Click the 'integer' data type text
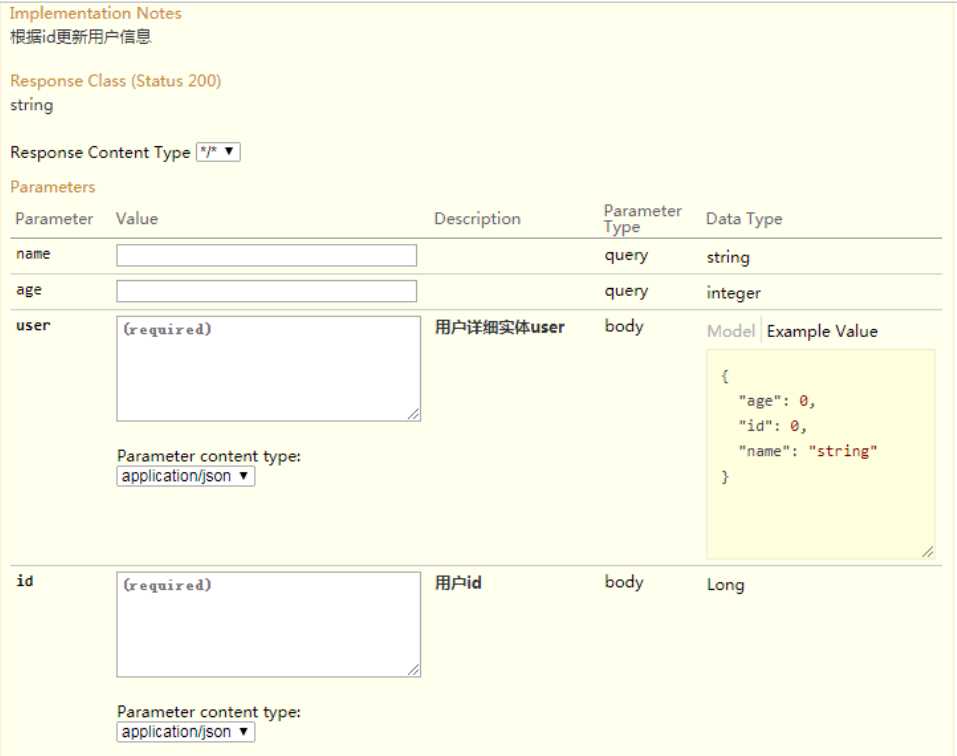957x756 pixels. [734, 293]
